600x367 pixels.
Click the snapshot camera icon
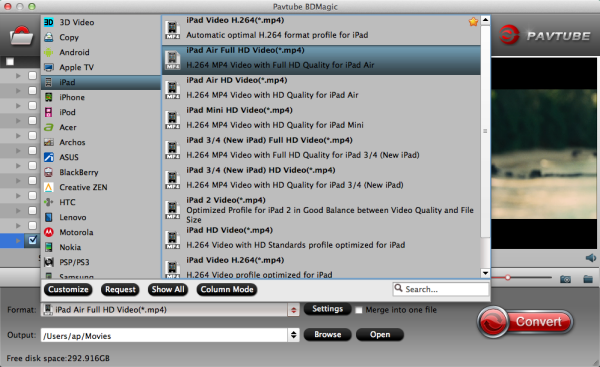[565, 279]
